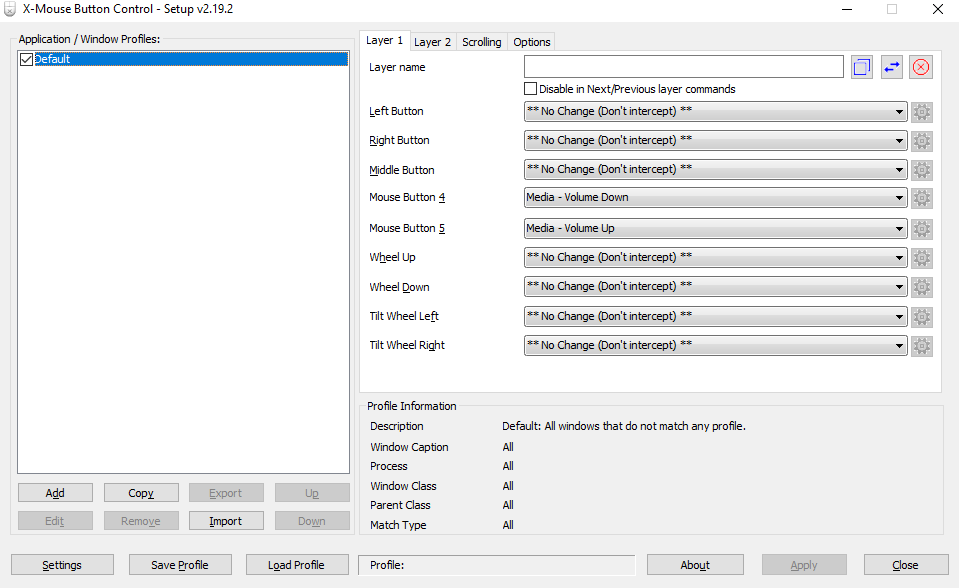The image size is (959, 588).
Task: Enable Disable in Next/Previous layer commands
Action: (x=530, y=89)
